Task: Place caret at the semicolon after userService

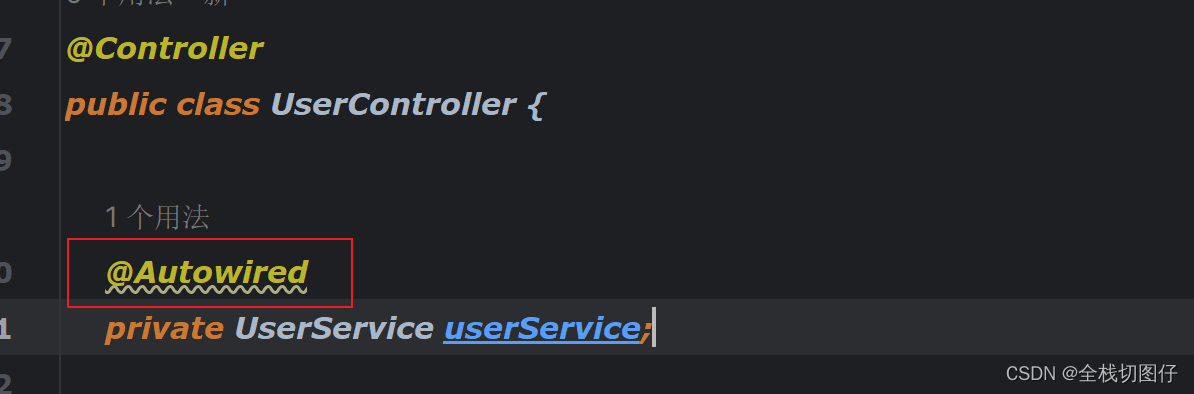Action: click(646, 330)
